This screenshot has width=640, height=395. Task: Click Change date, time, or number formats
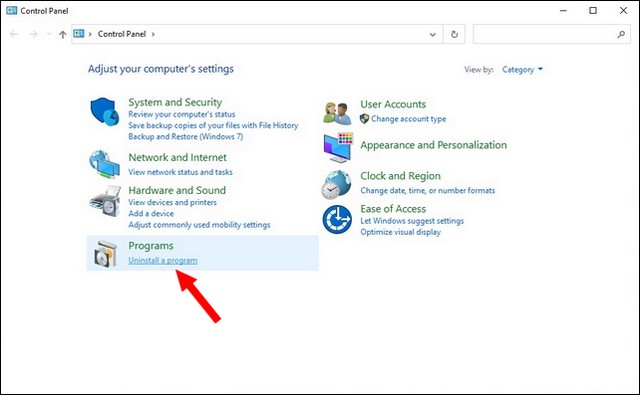(x=427, y=191)
